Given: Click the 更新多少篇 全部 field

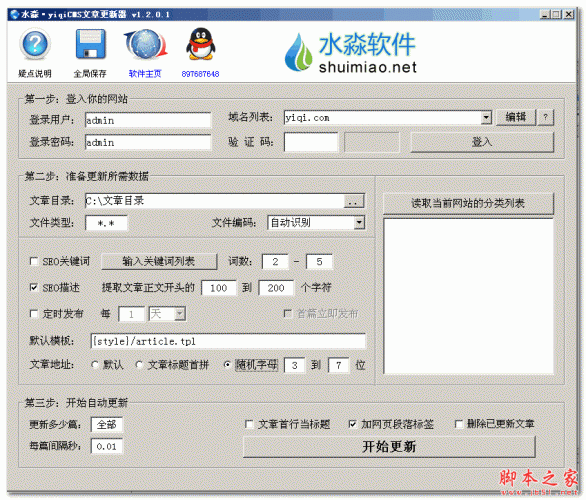Looking at the screenshot, I should [x=107, y=425].
